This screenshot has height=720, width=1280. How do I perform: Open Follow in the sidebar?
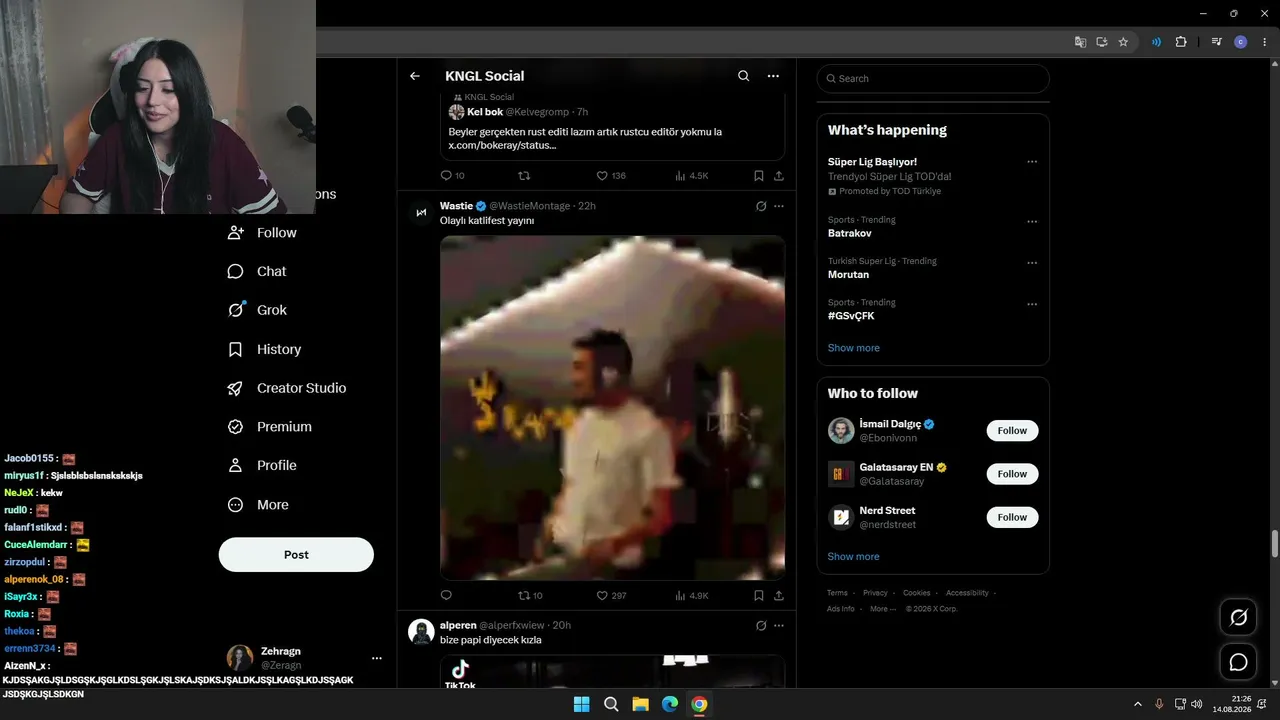point(262,233)
